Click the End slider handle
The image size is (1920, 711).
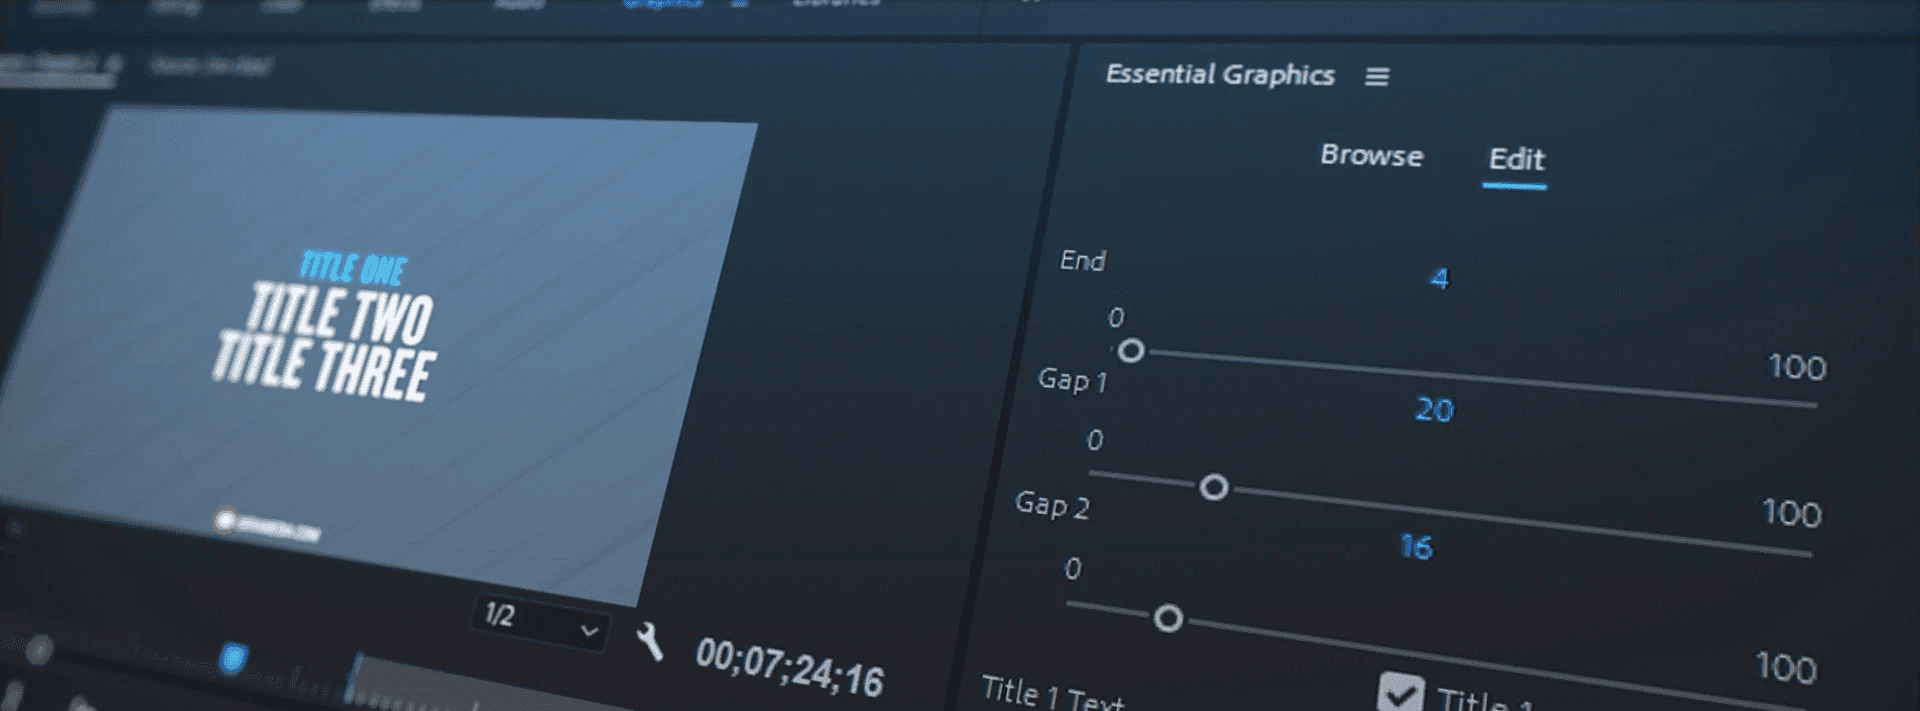click(x=1131, y=351)
